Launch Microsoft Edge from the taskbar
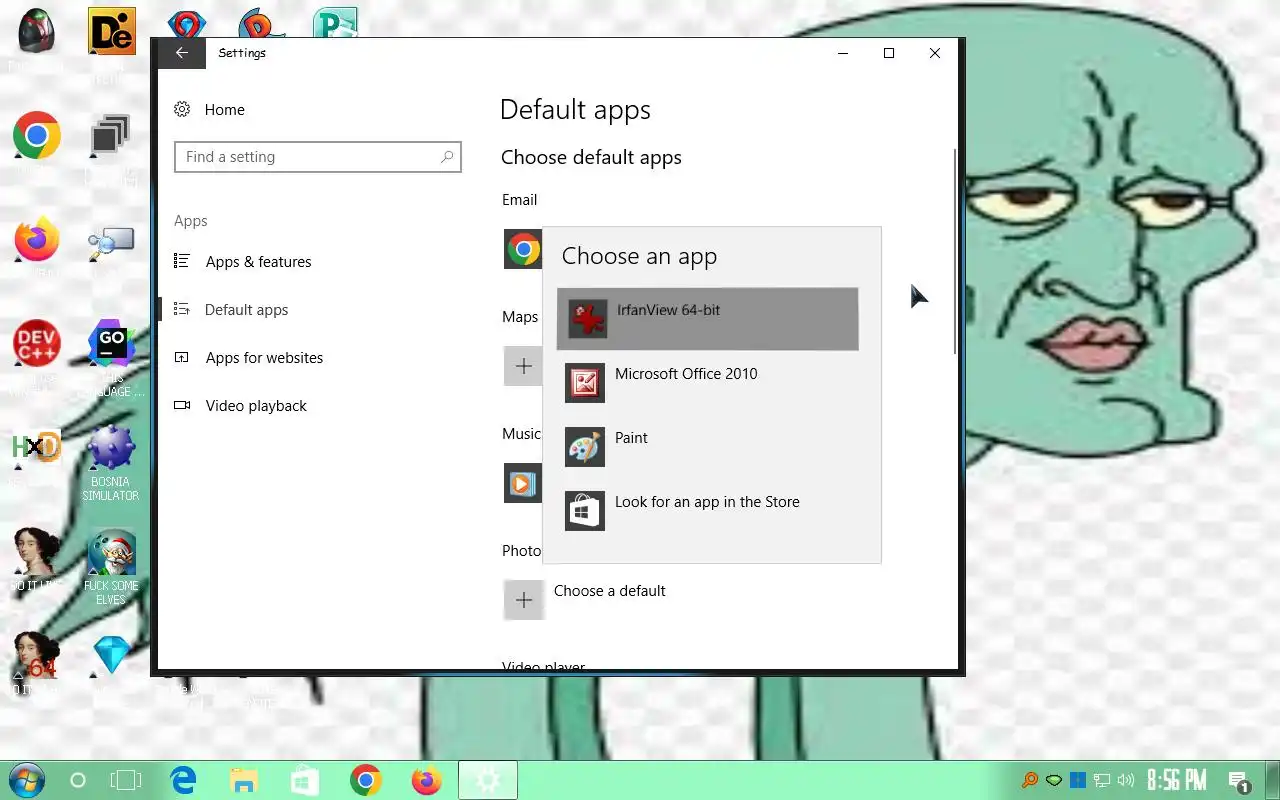1280x800 pixels. [184, 780]
